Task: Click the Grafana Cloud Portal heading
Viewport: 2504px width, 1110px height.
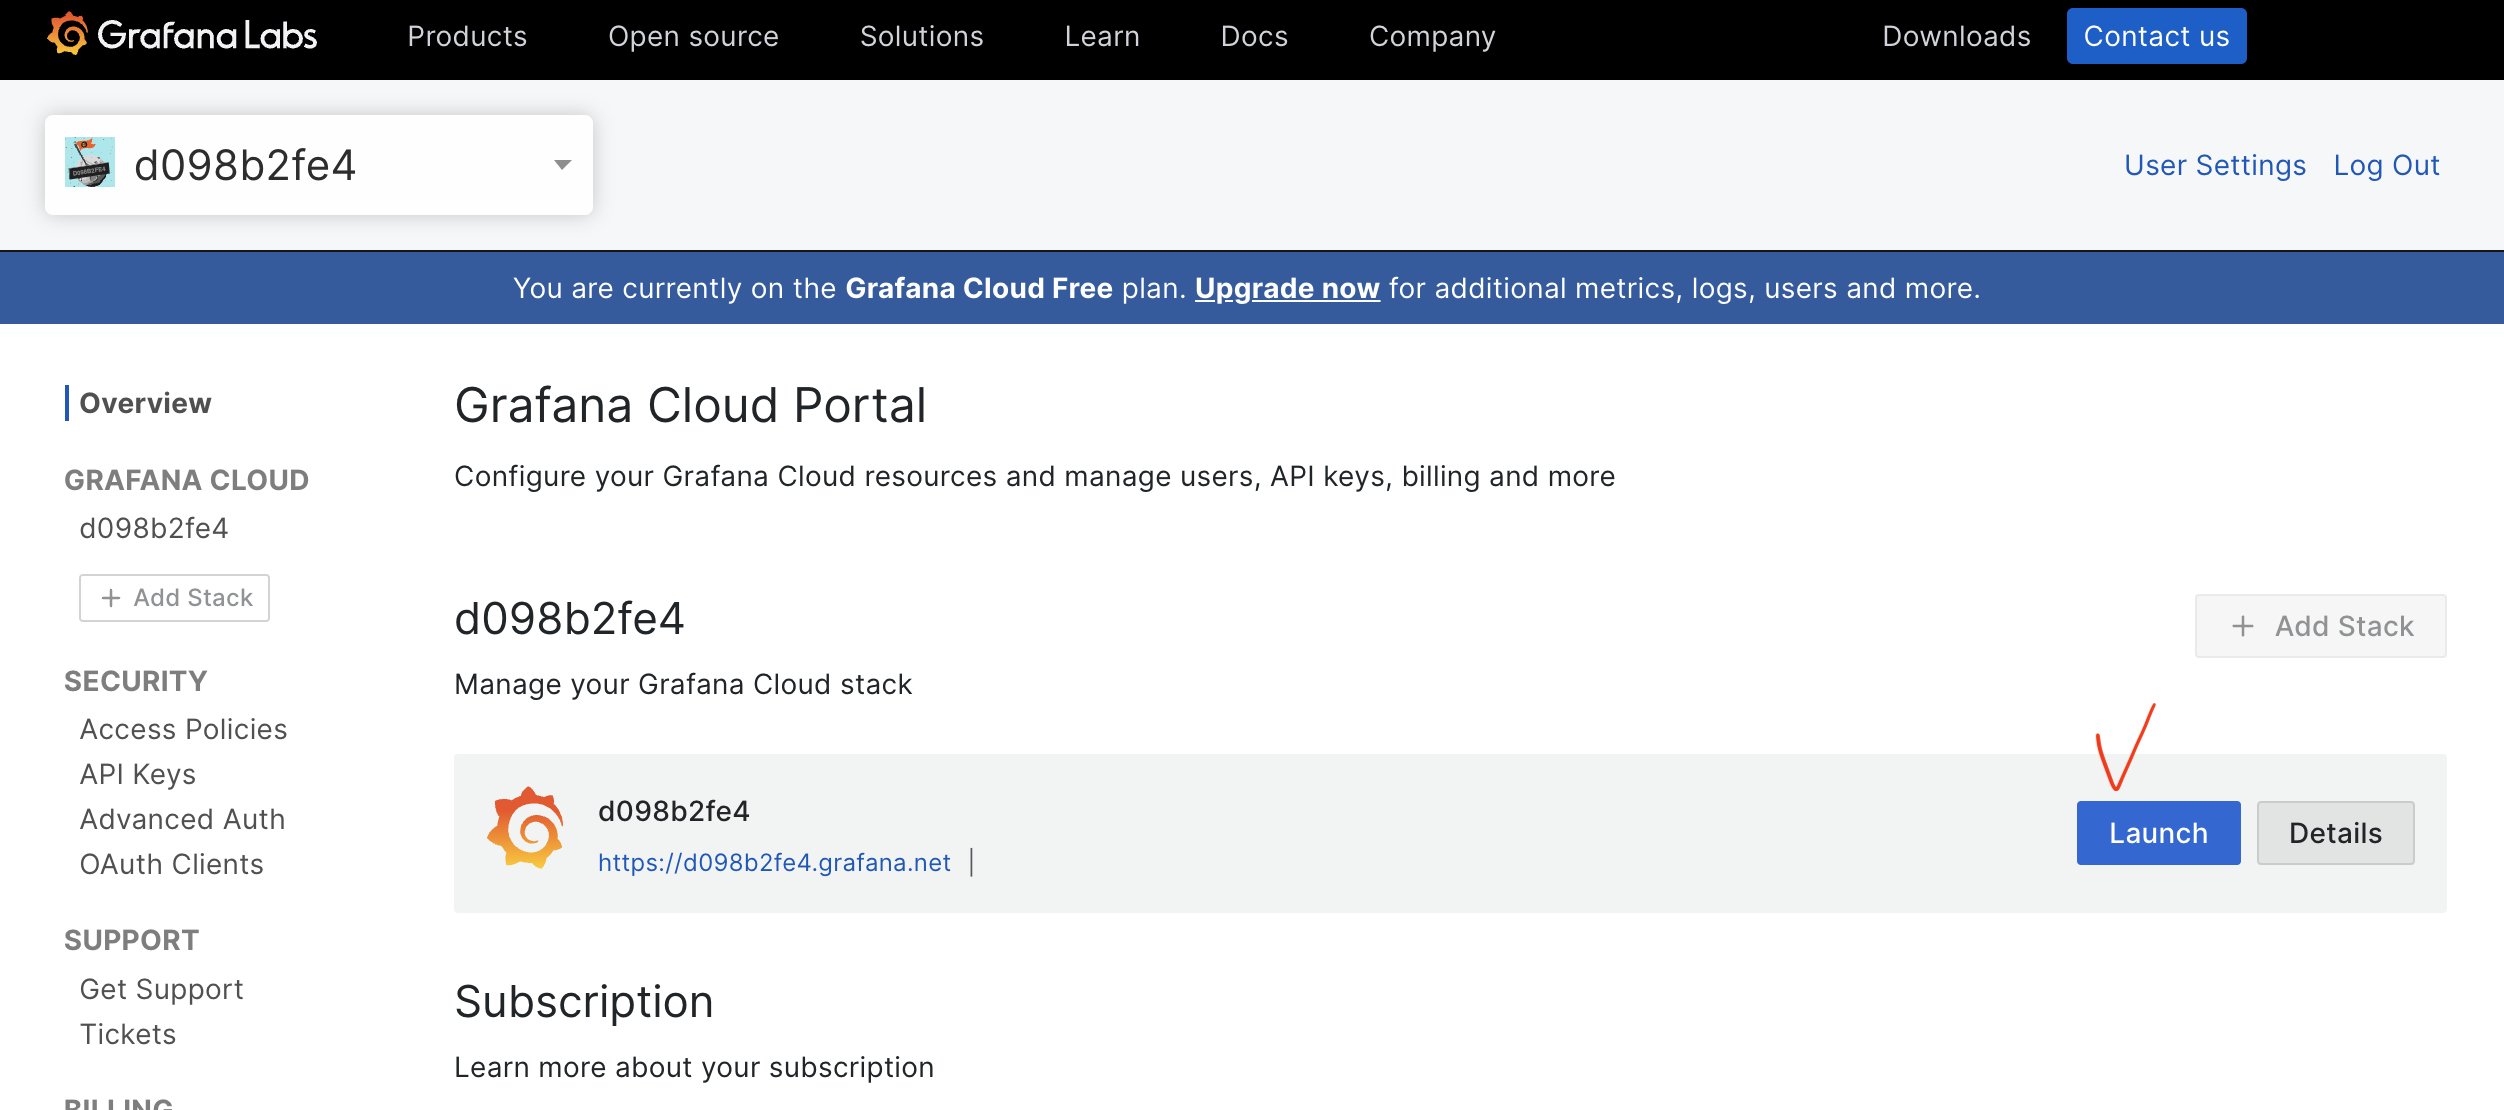Action: [690, 405]
